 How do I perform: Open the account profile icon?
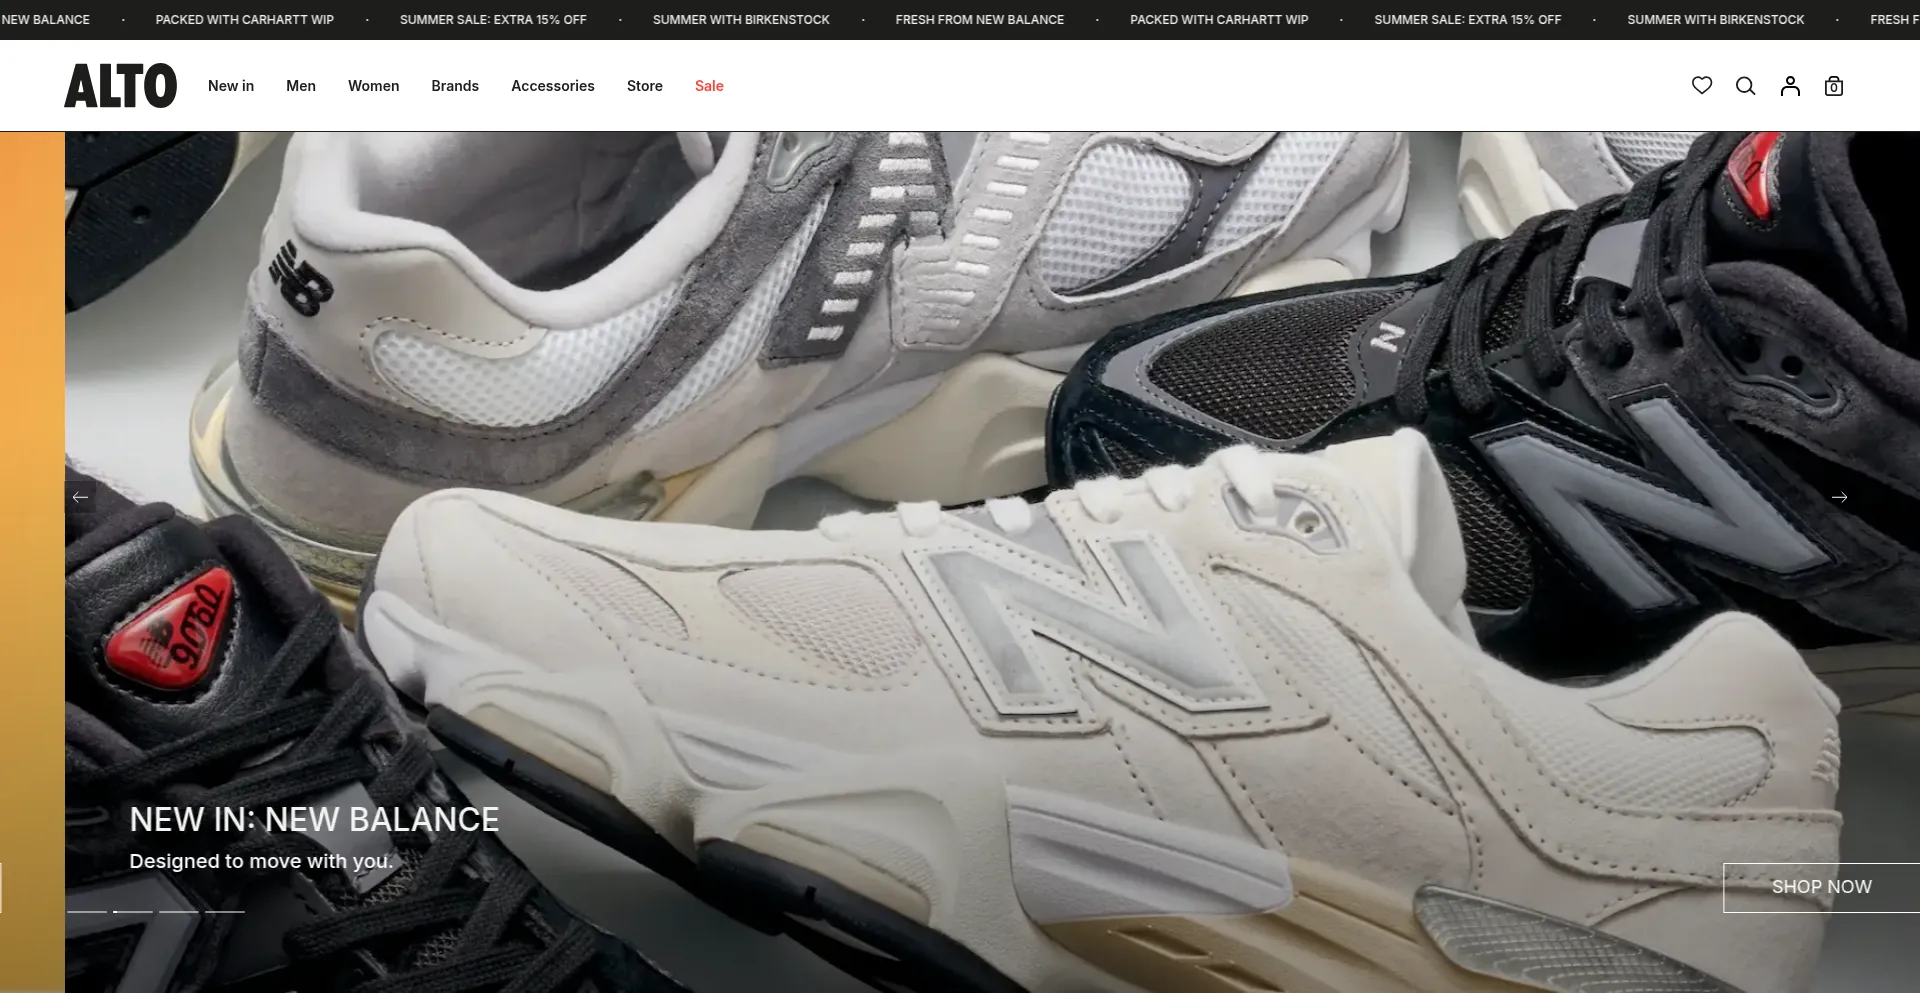click(1789, 86)
